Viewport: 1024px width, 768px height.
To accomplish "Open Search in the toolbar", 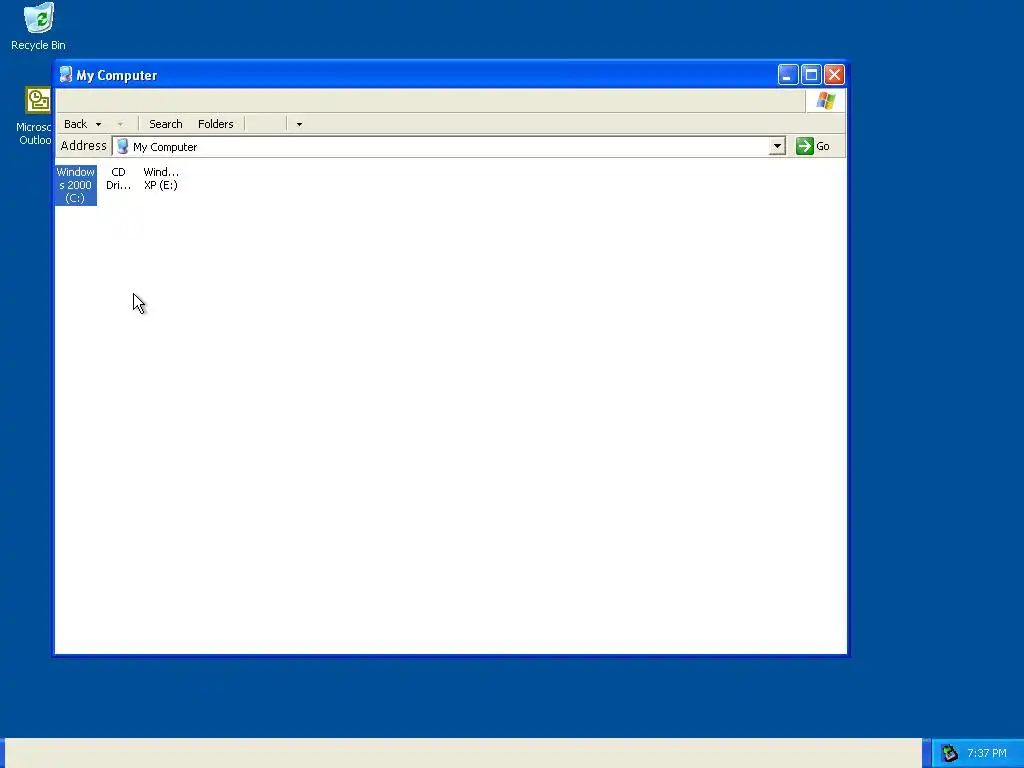I will (x=166, y=124).
